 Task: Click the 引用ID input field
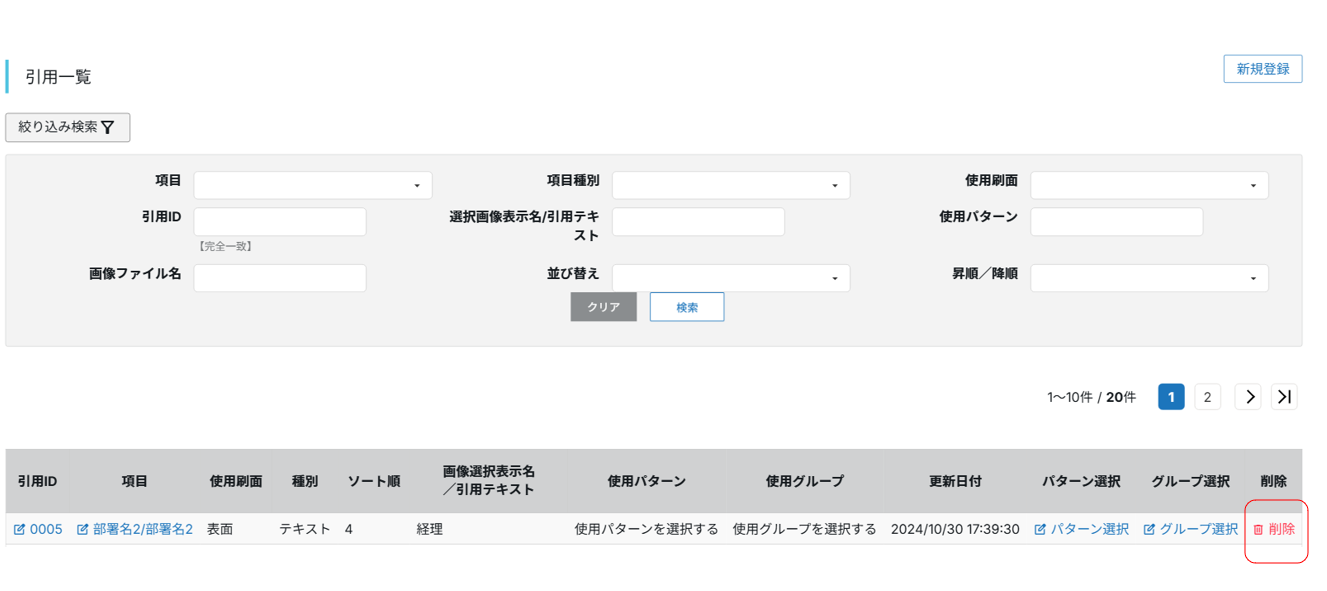(280, 221)
